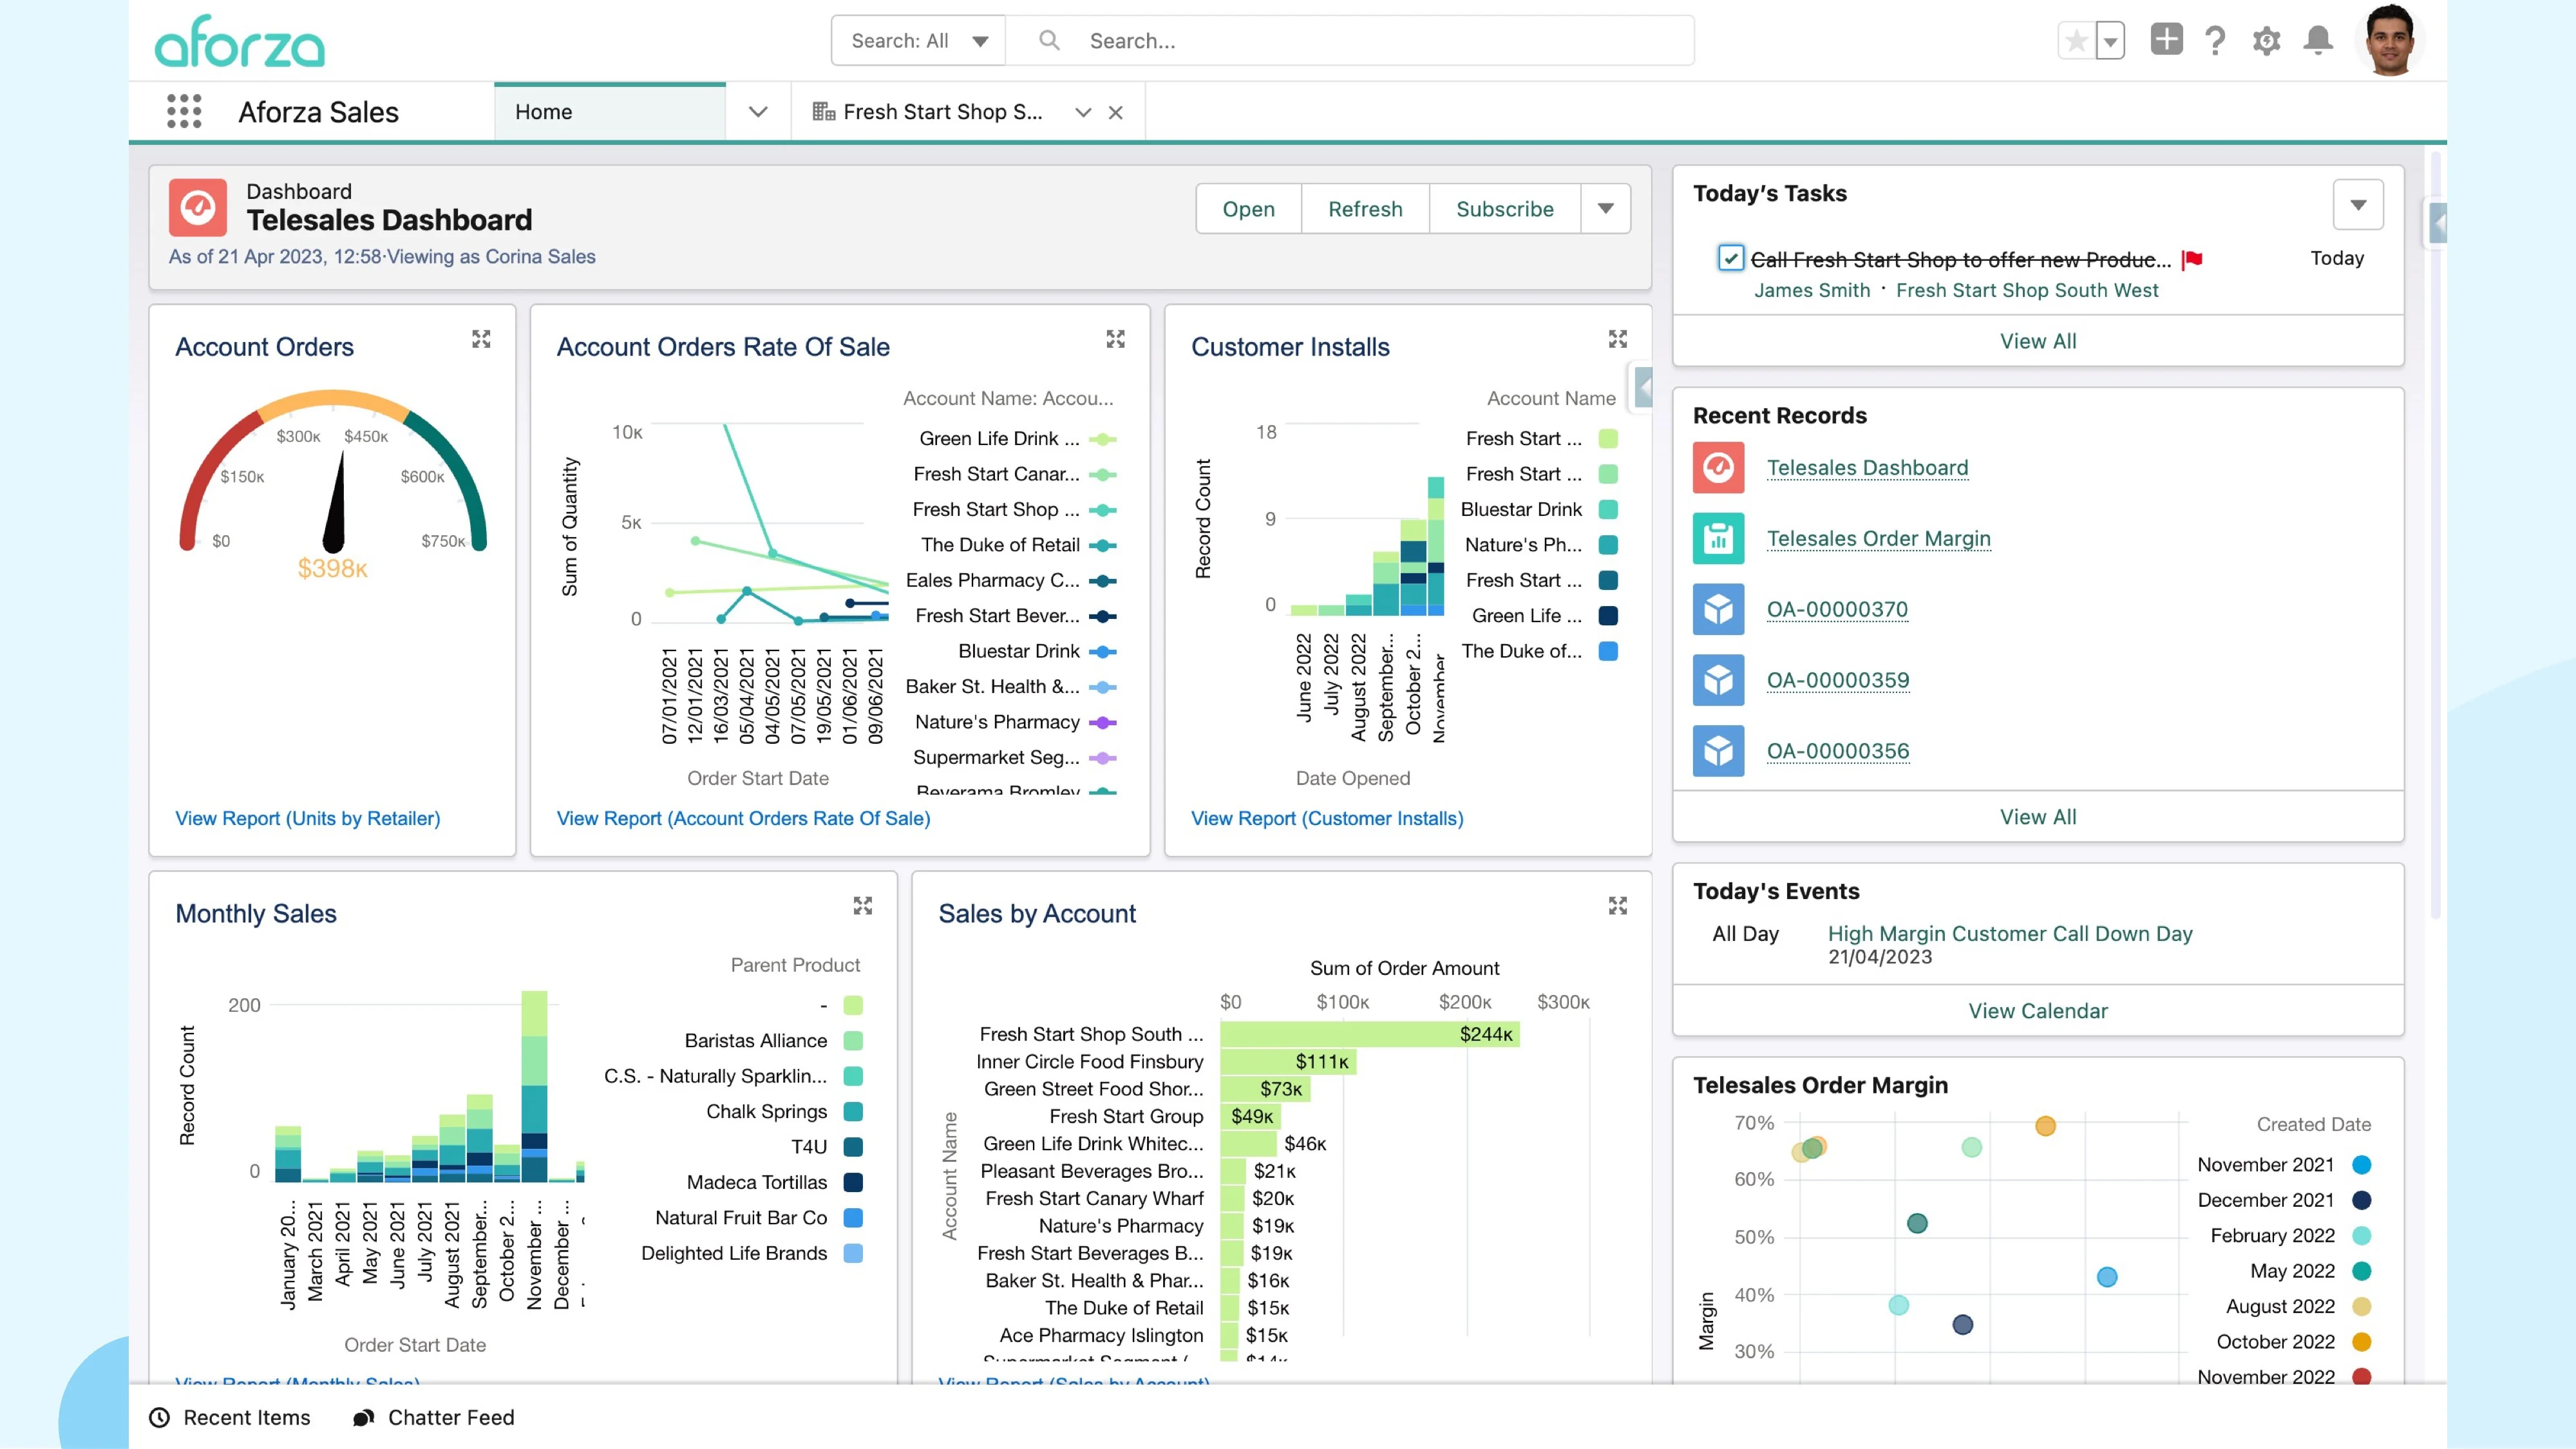Viewport: 2576px width, 1449px height.
Task: Collapse the Customer Installs legend arrow
Action: click(1642, 388)
